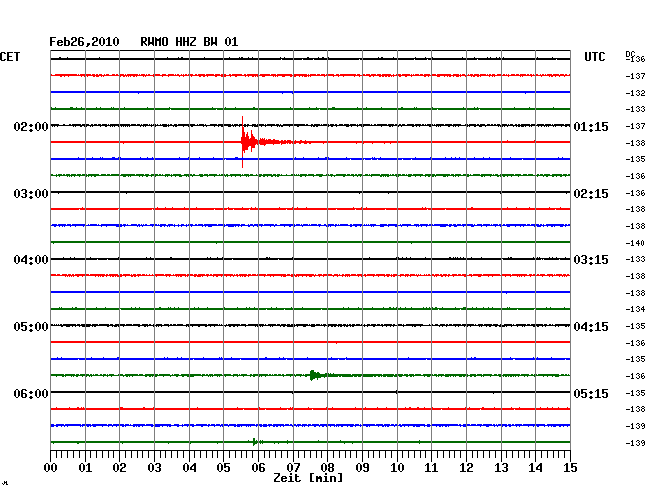Select minute 15 on the time axis

[x=570, y=467]
